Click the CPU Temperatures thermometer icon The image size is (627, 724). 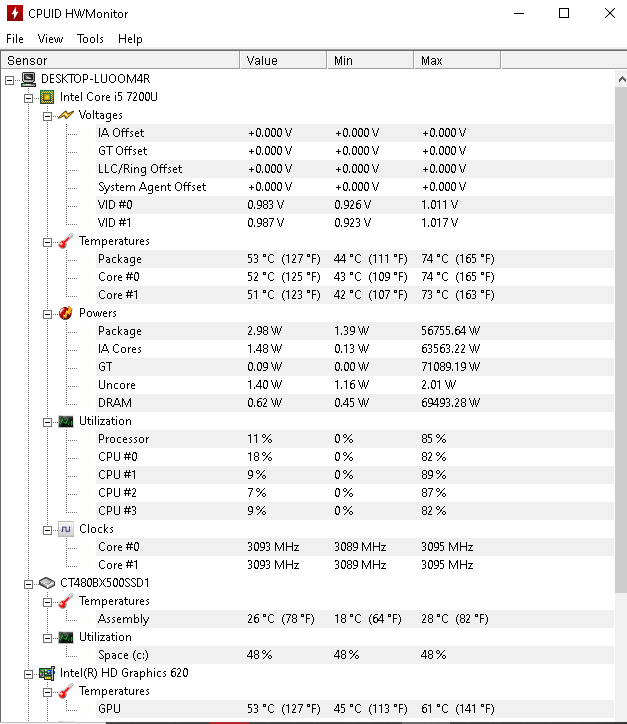[x=66, y=241]
